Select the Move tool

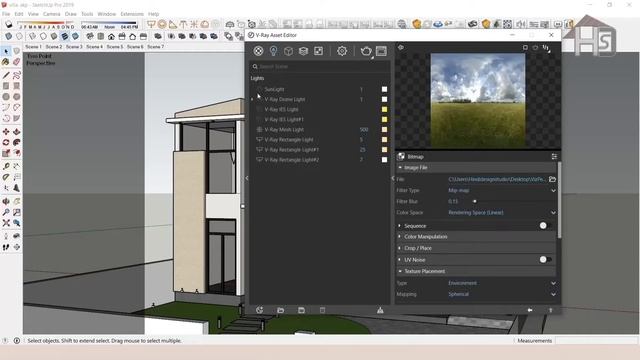(x=6, y=132)
